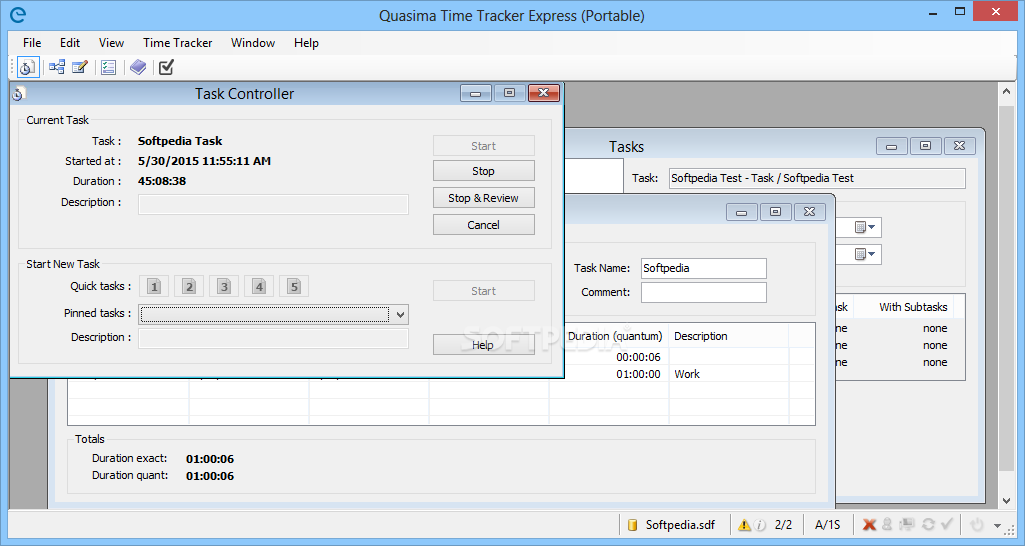Image resolution: width=1025 pixels, height=546 pixels.
Task: Click the Description column header
Action: point(728,336)
